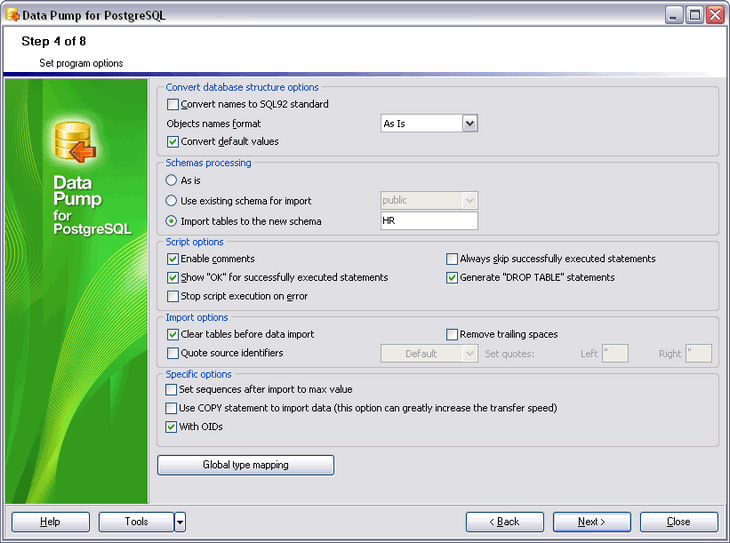Open the Tools button dropdown arrow

tap(180, 522)
